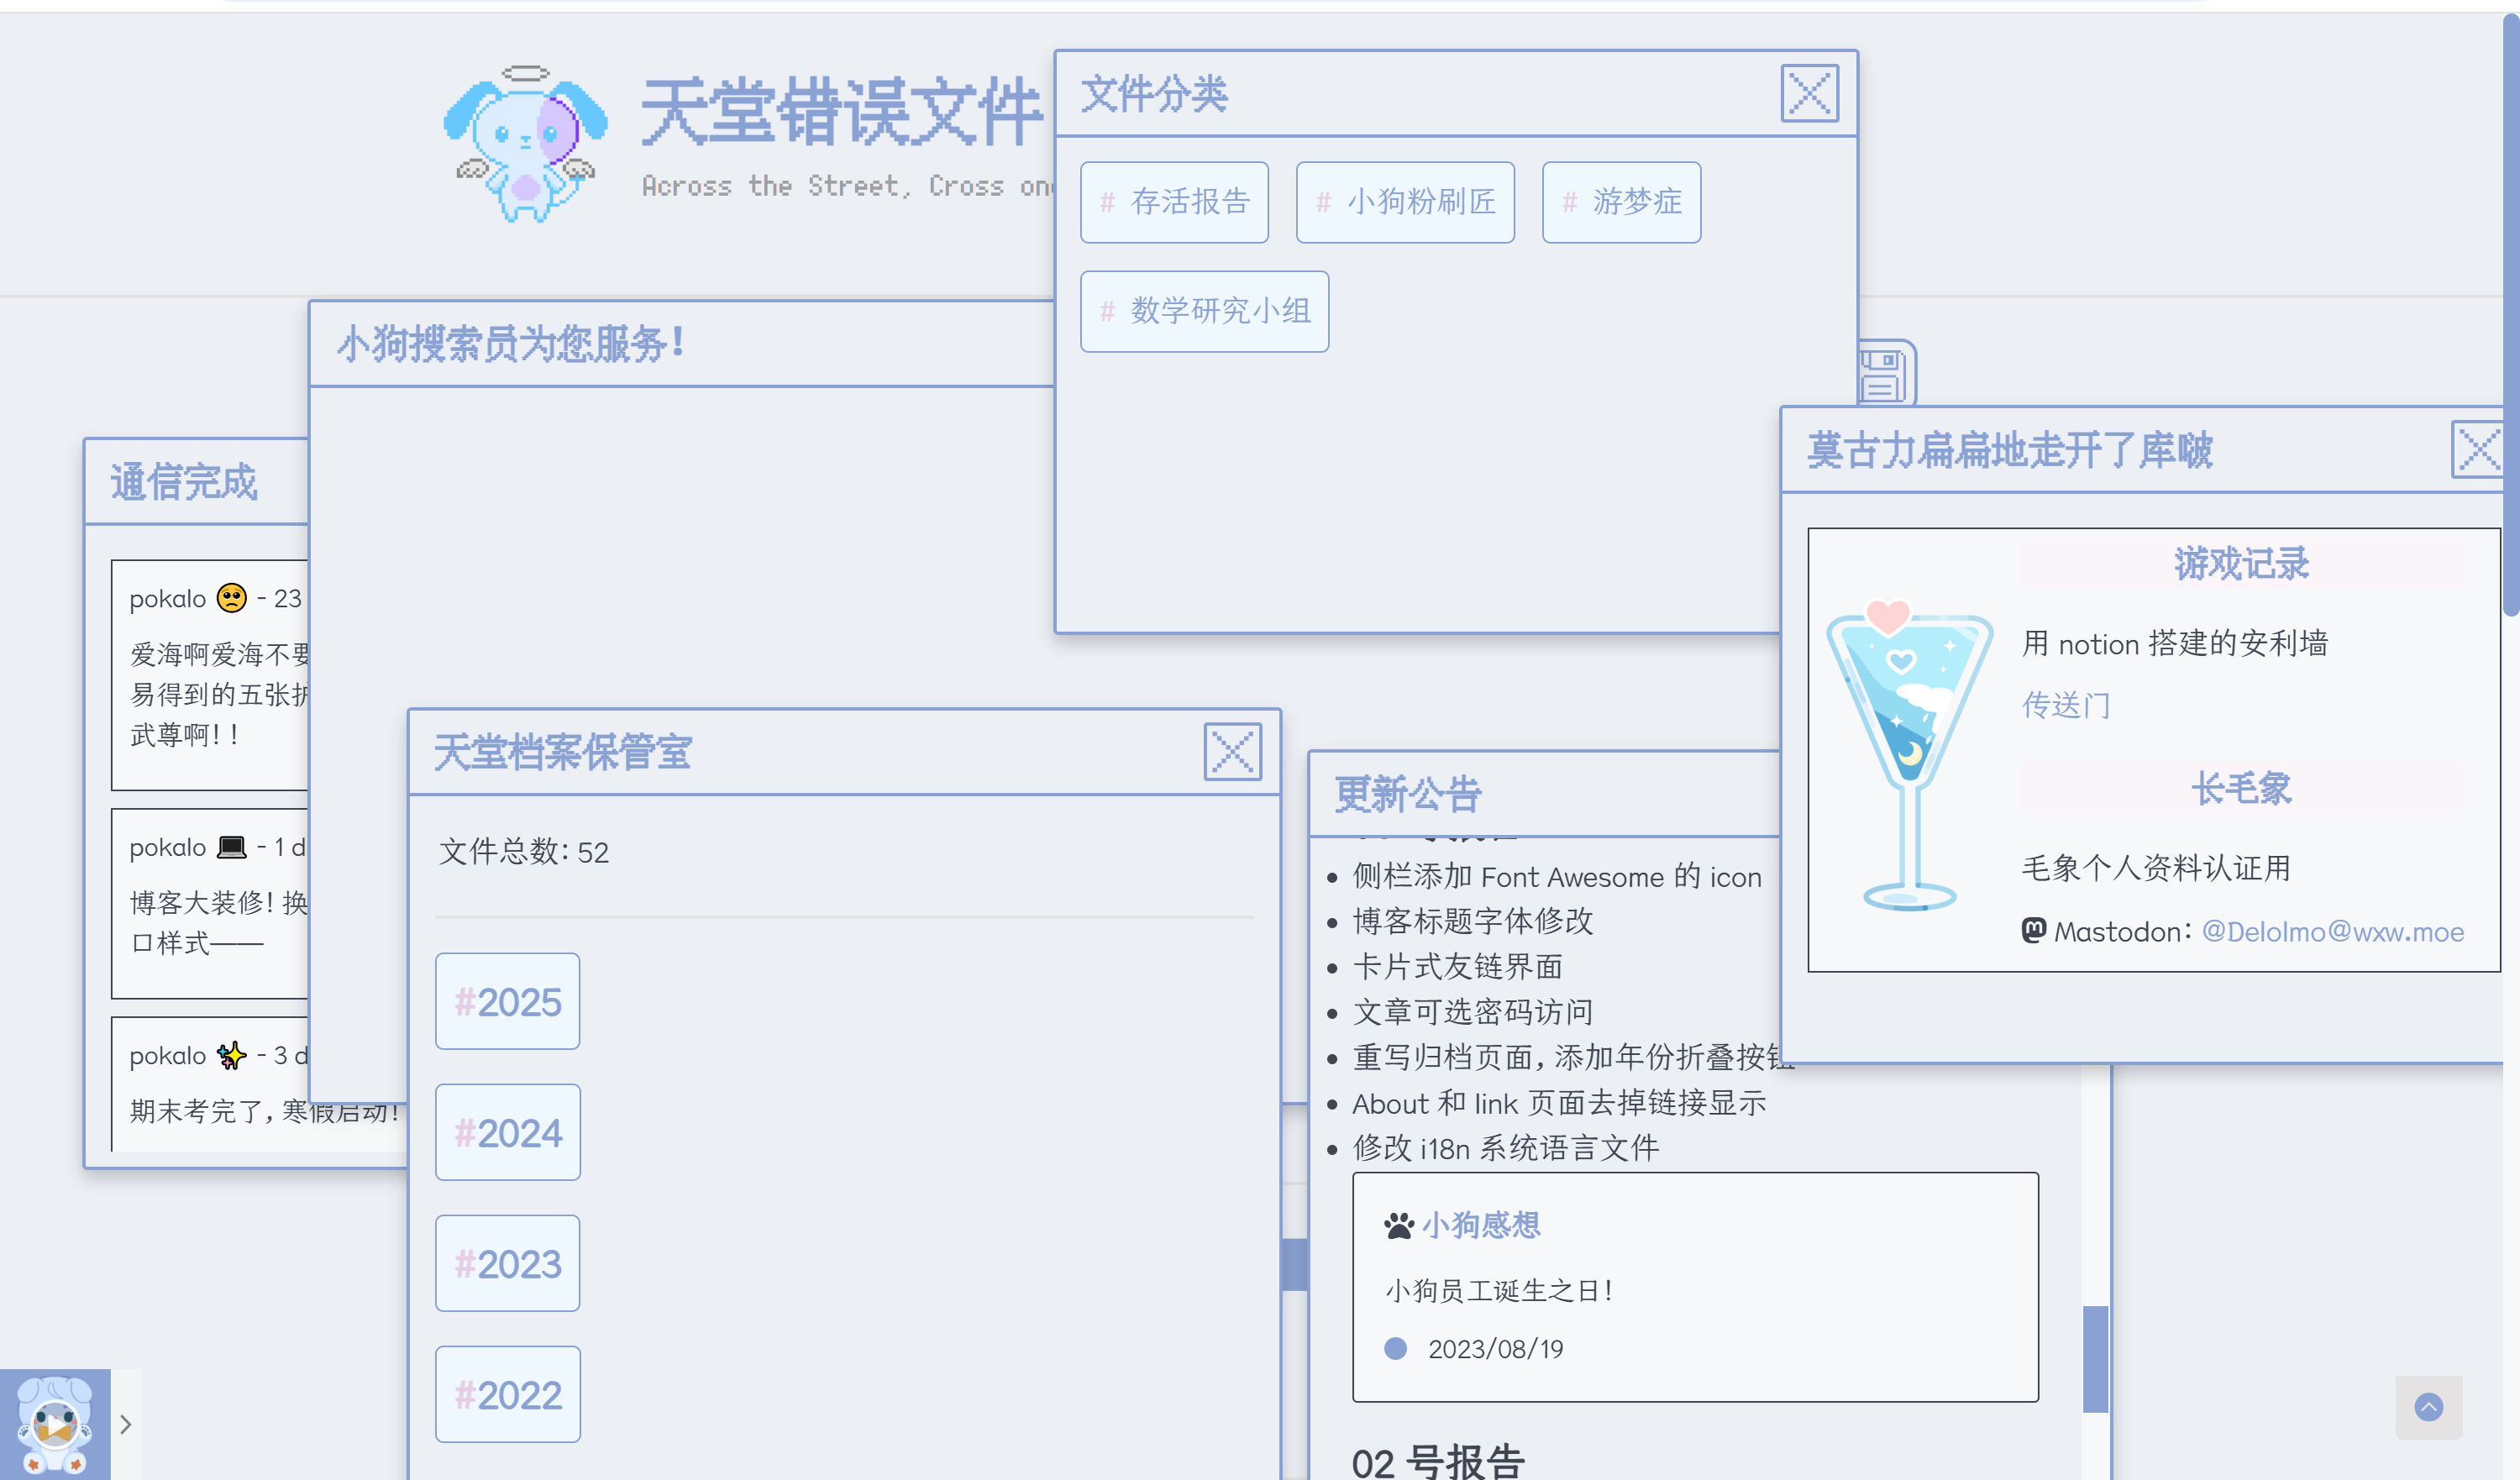Image resolution: width=2520 pixels, height=1480 pixels.
Task: Open the 小狗感想 post title
Action: coord(1481,1225)
